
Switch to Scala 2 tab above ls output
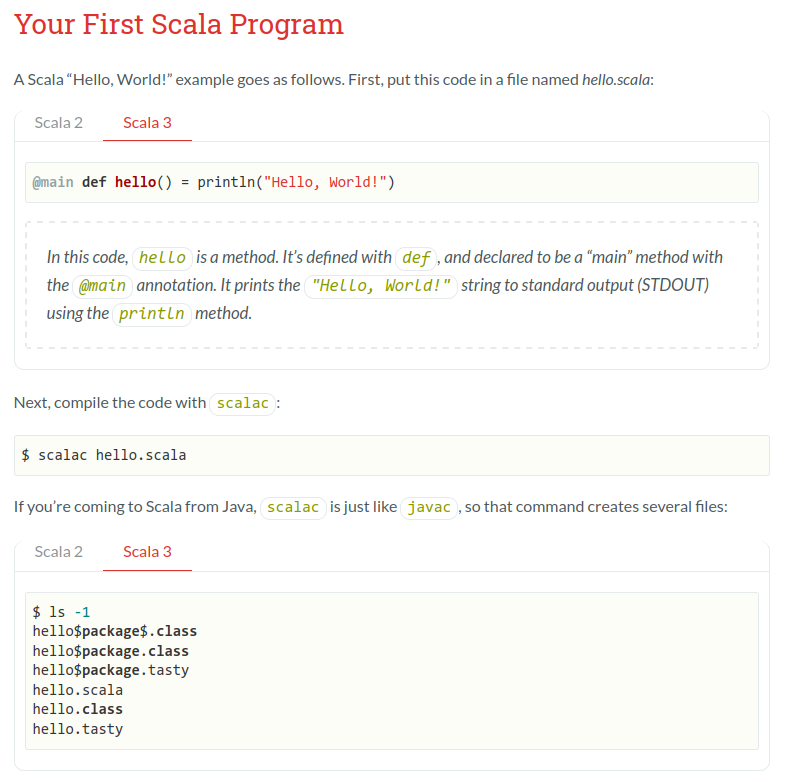pyautogui.click(x=58, y=552)
